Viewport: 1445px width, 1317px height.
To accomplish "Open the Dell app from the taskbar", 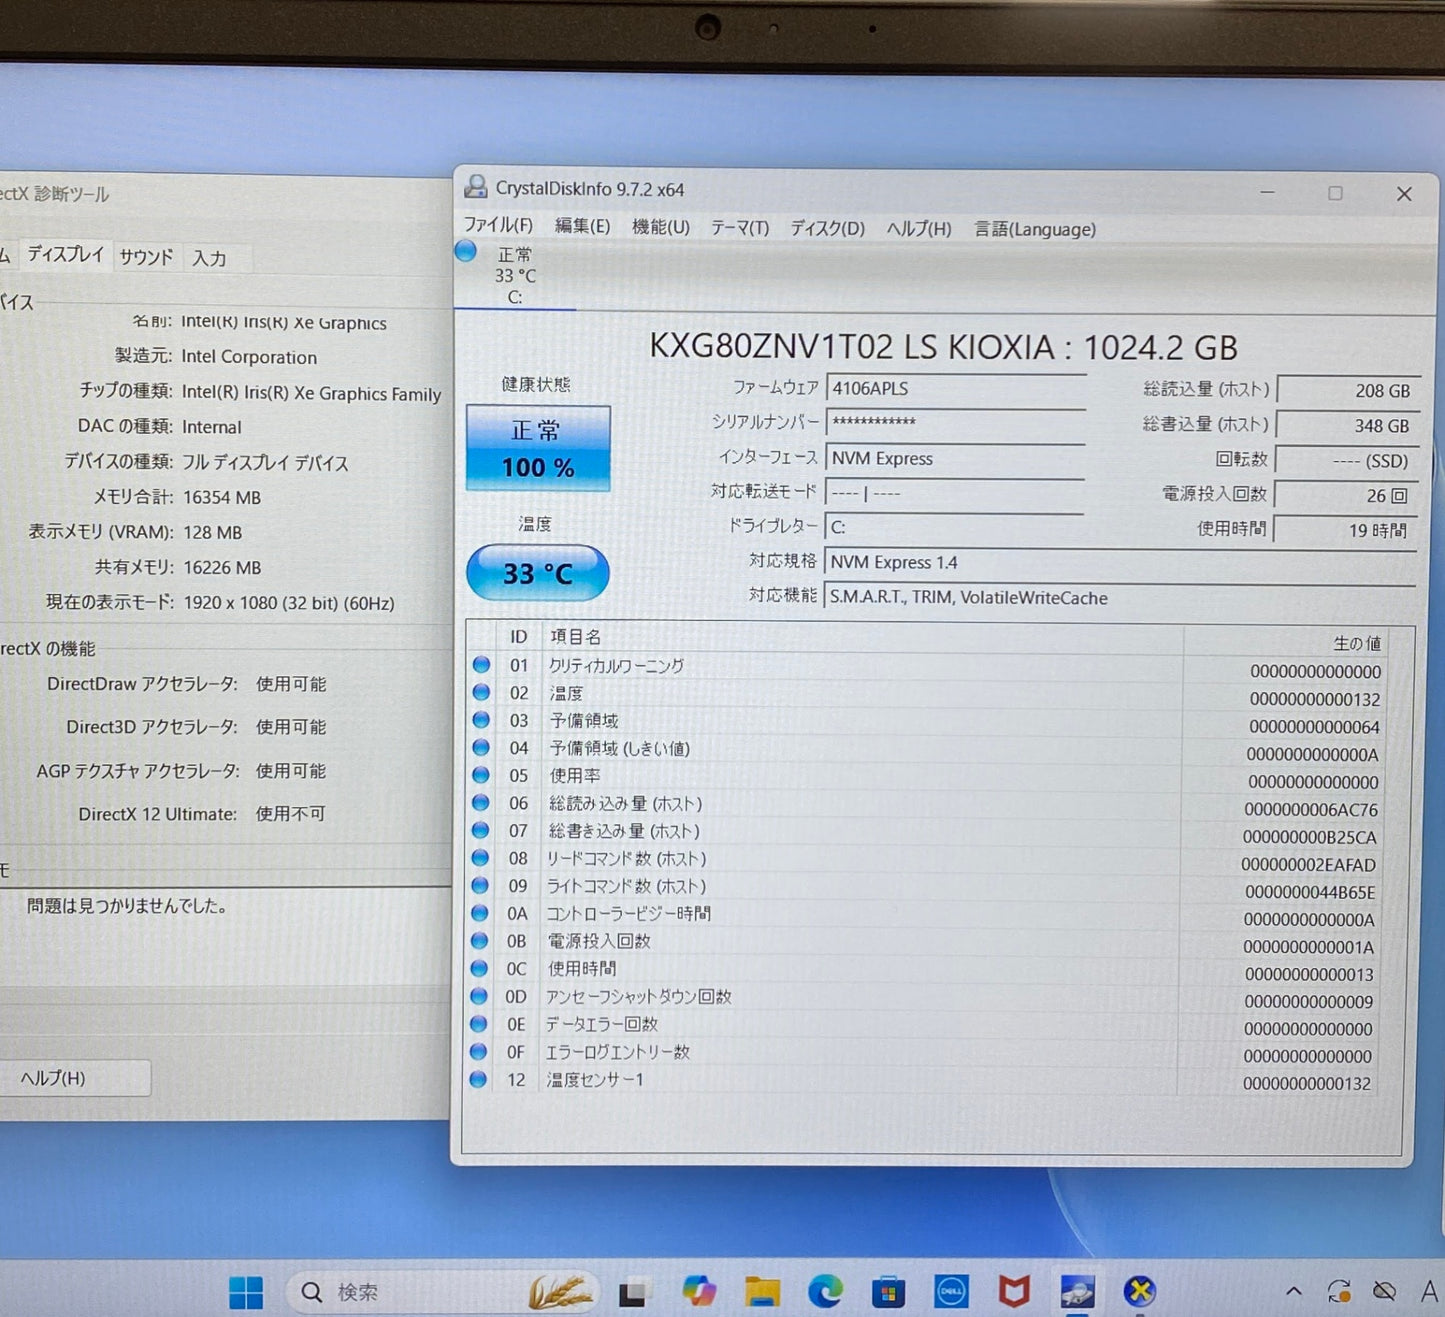I will [x=951, y=1291].
